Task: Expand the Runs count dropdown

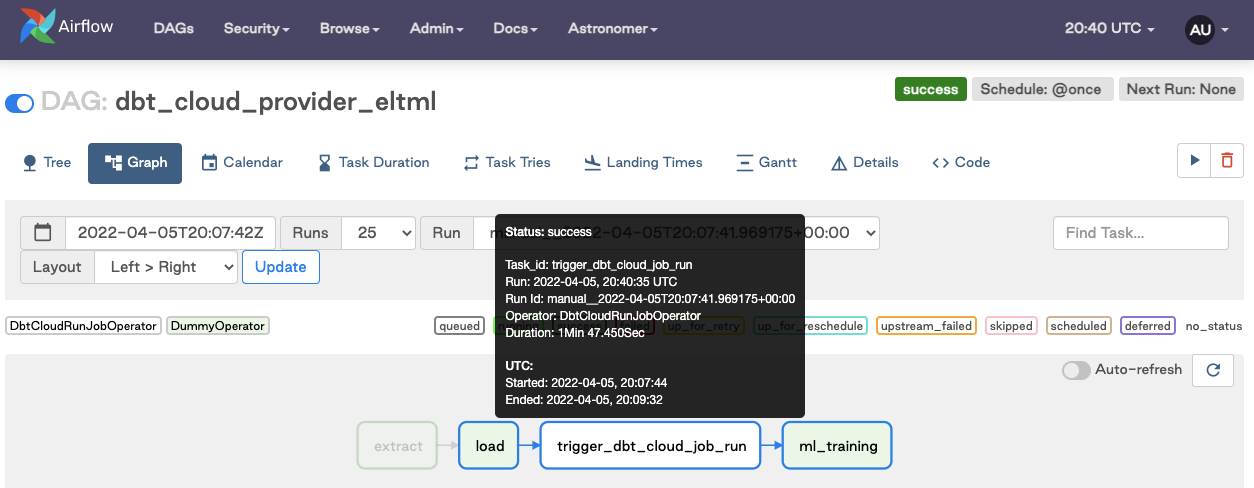Action: (x=378, y=233)
